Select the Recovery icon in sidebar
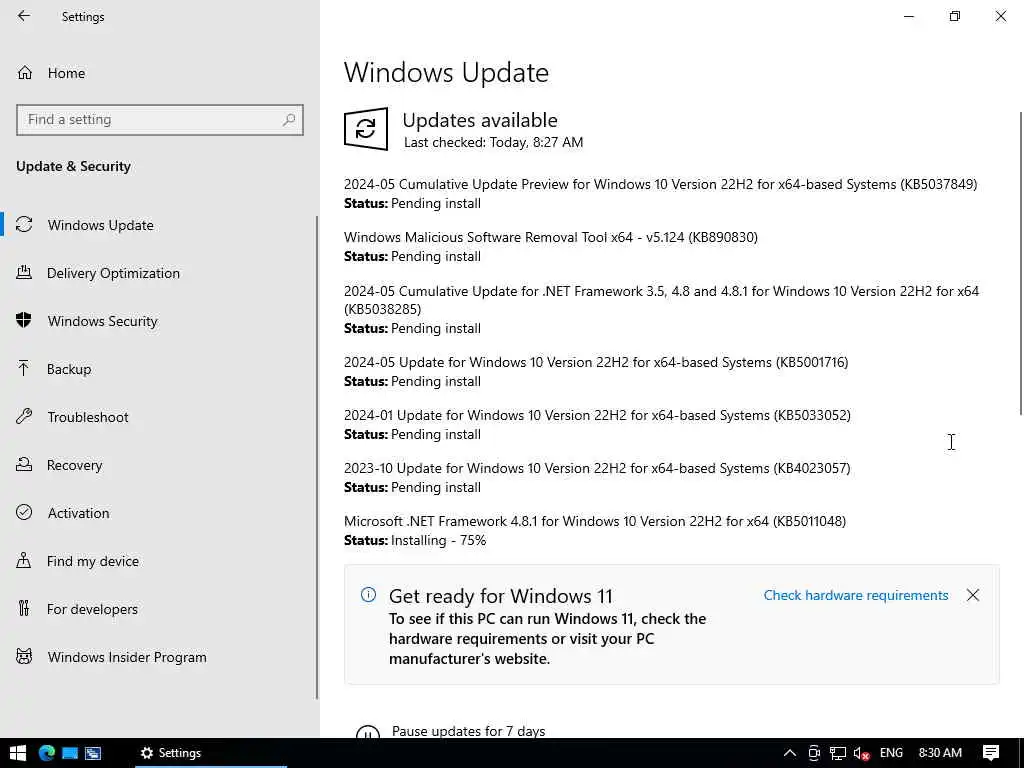Viewport: 1024px width, 768px height. [x=24, y=464]
